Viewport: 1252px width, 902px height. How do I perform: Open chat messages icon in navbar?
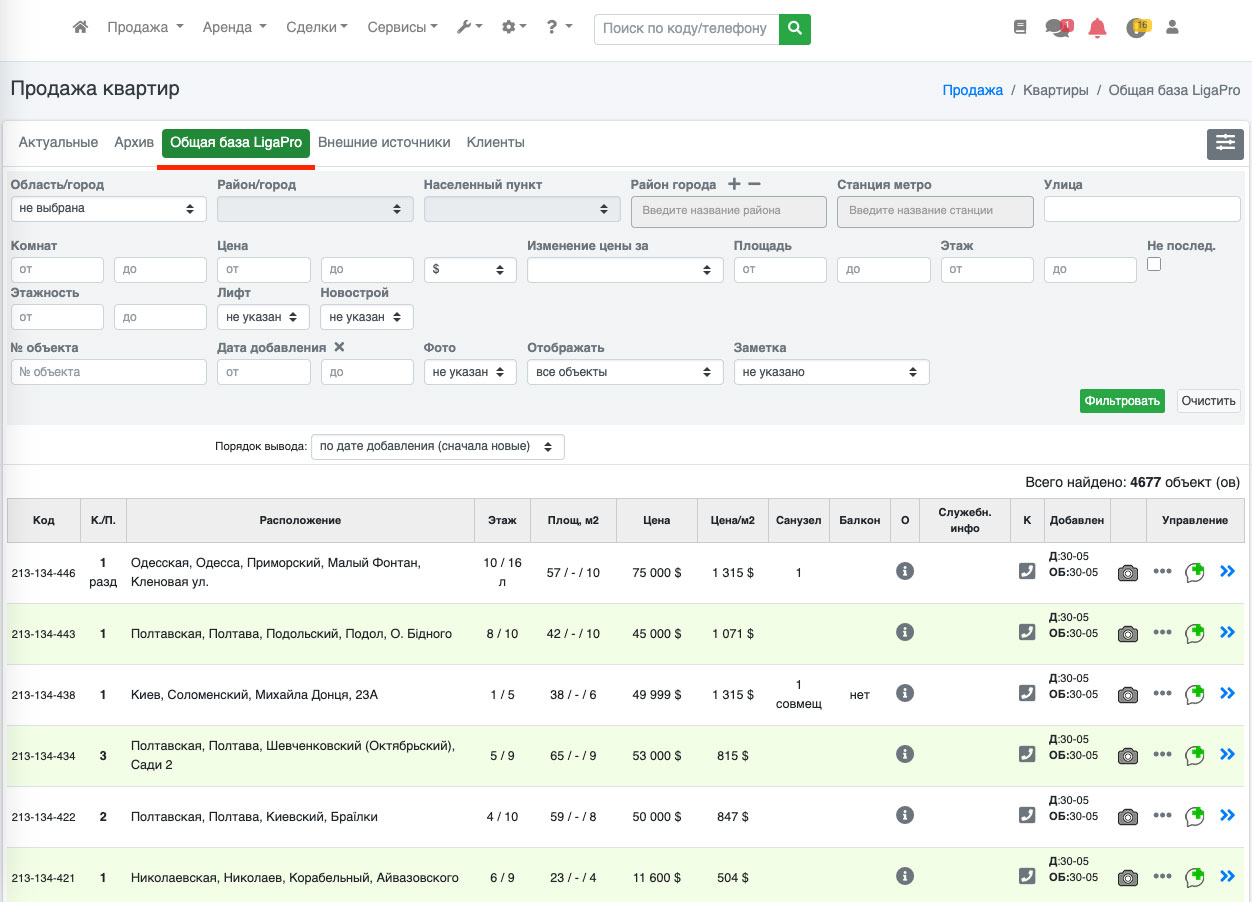point(1057,28)
